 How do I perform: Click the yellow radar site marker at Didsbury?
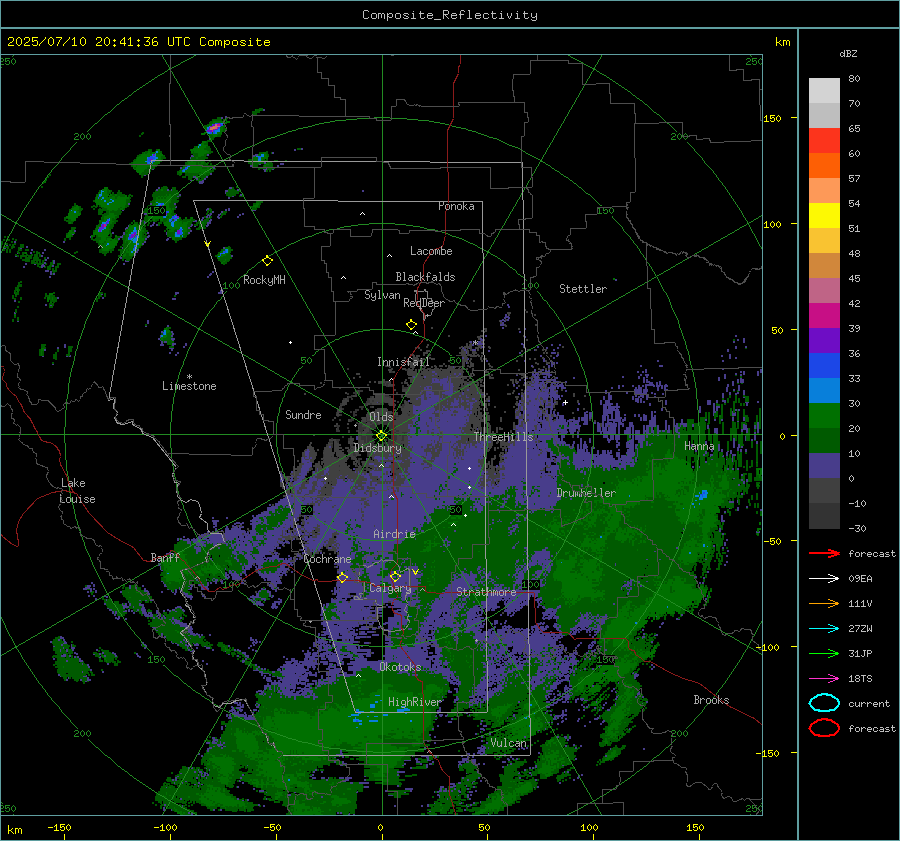tap(381, 436)
